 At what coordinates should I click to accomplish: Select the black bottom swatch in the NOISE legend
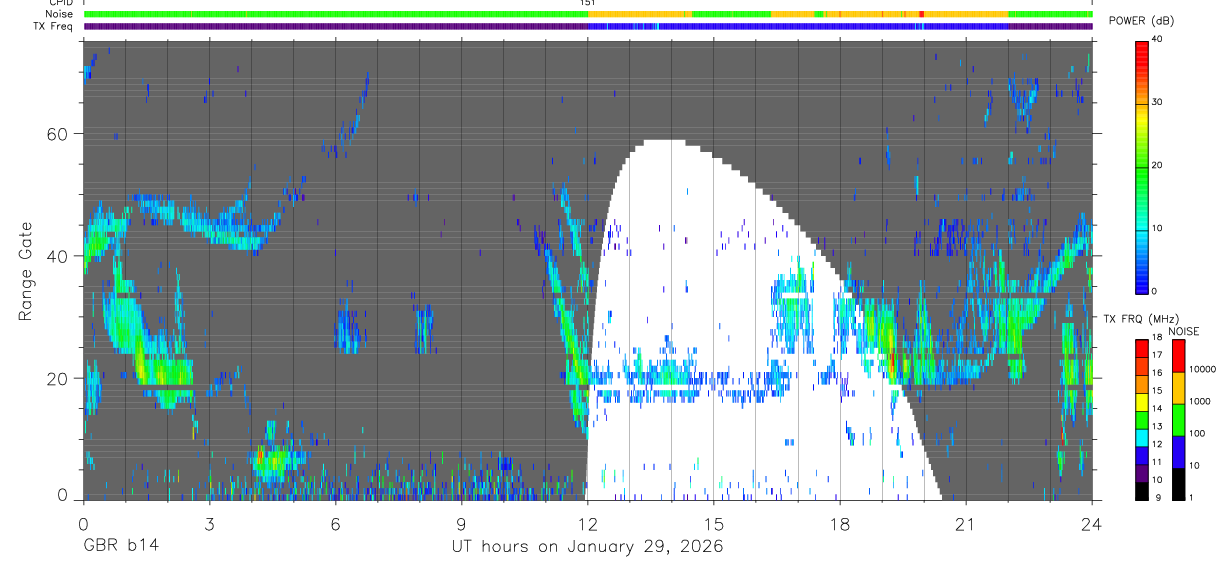[1179, 484]
